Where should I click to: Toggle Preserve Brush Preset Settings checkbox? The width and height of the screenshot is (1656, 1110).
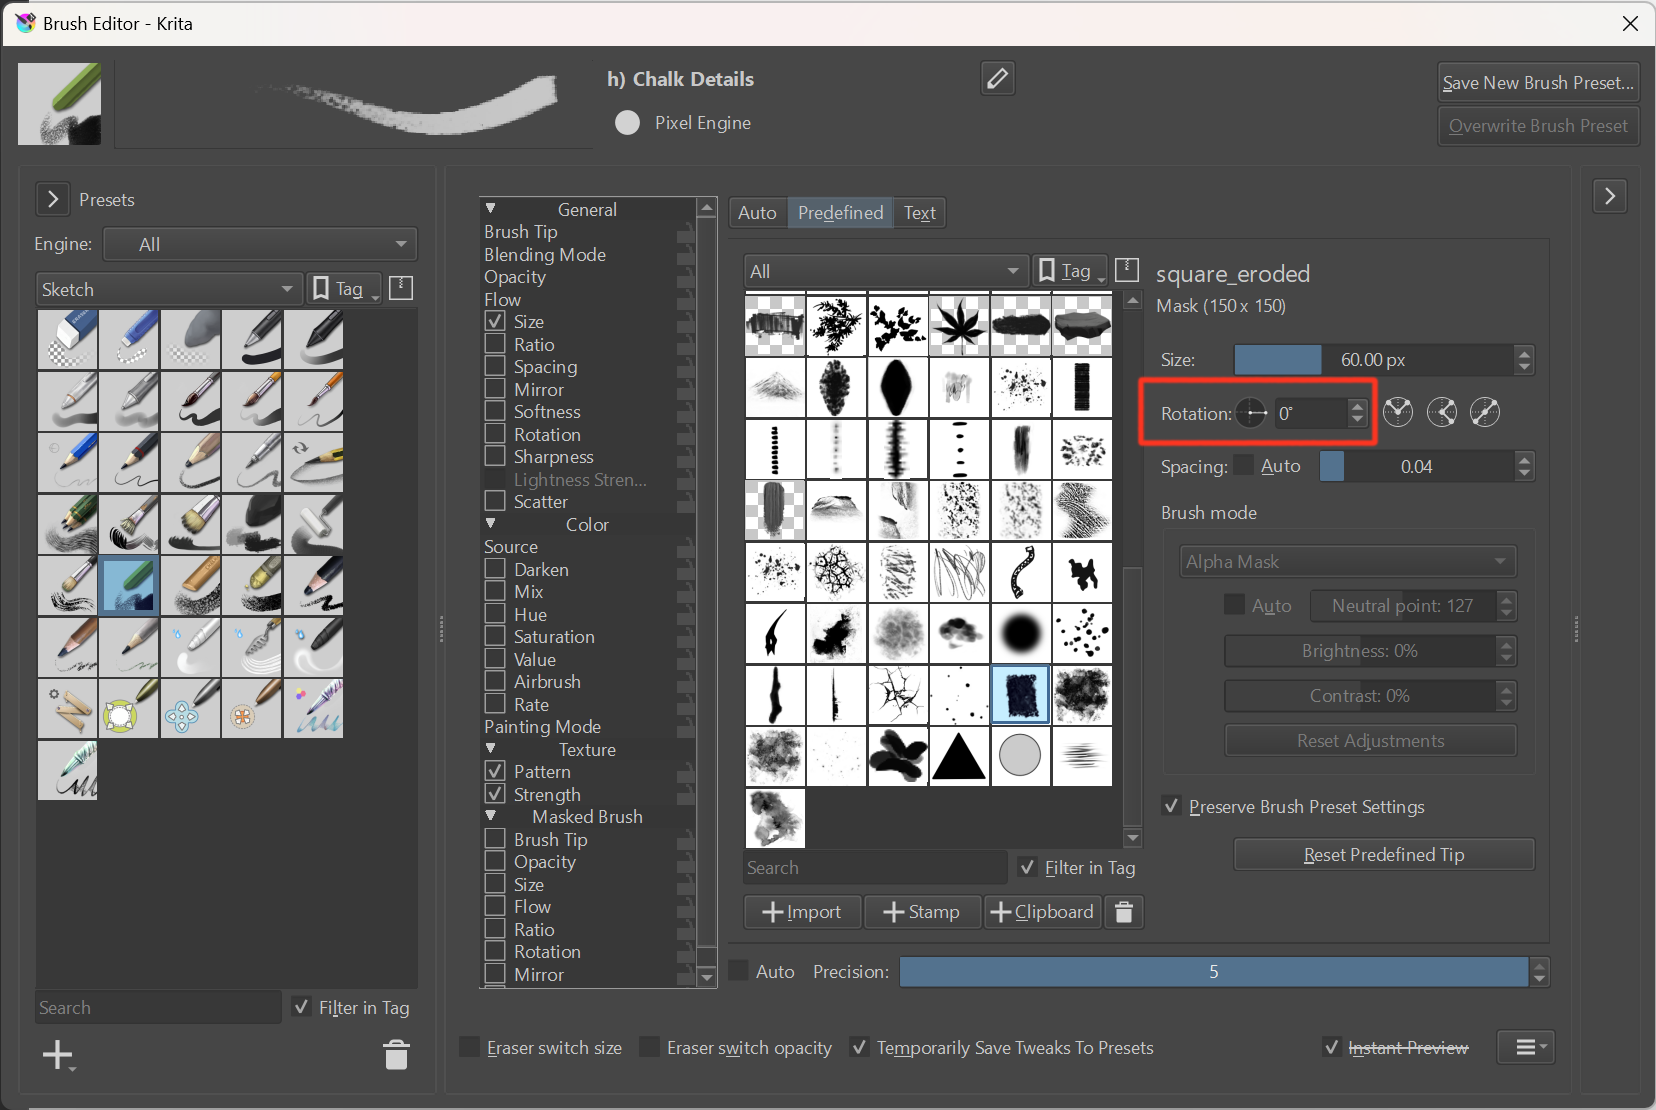[1172, 806]
